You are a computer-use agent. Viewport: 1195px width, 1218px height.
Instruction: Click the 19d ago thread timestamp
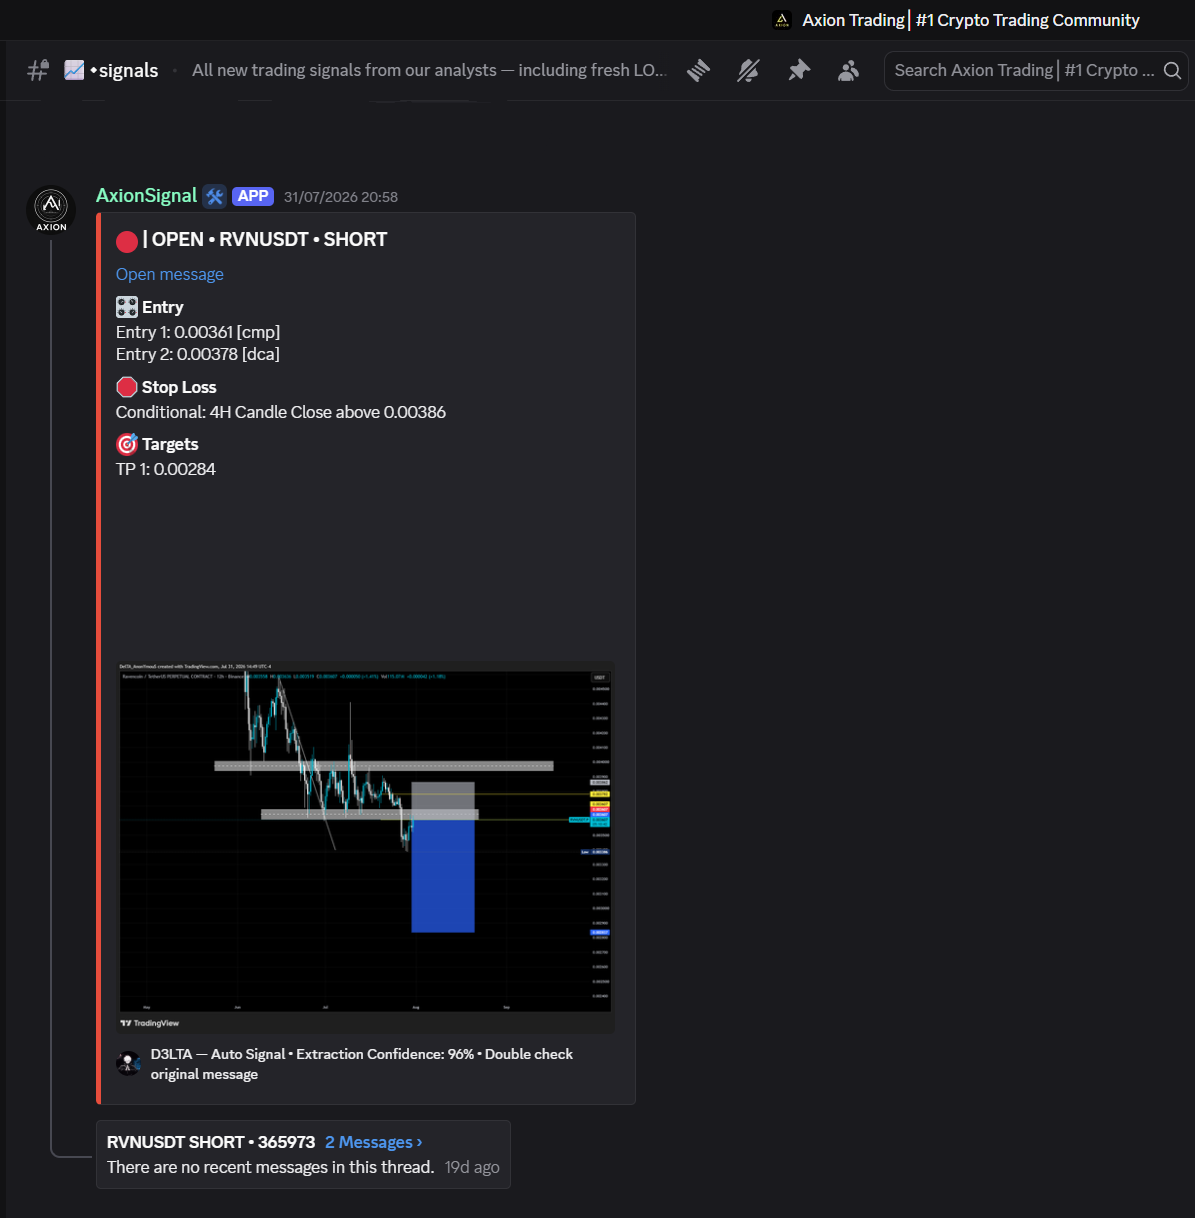472,1167
